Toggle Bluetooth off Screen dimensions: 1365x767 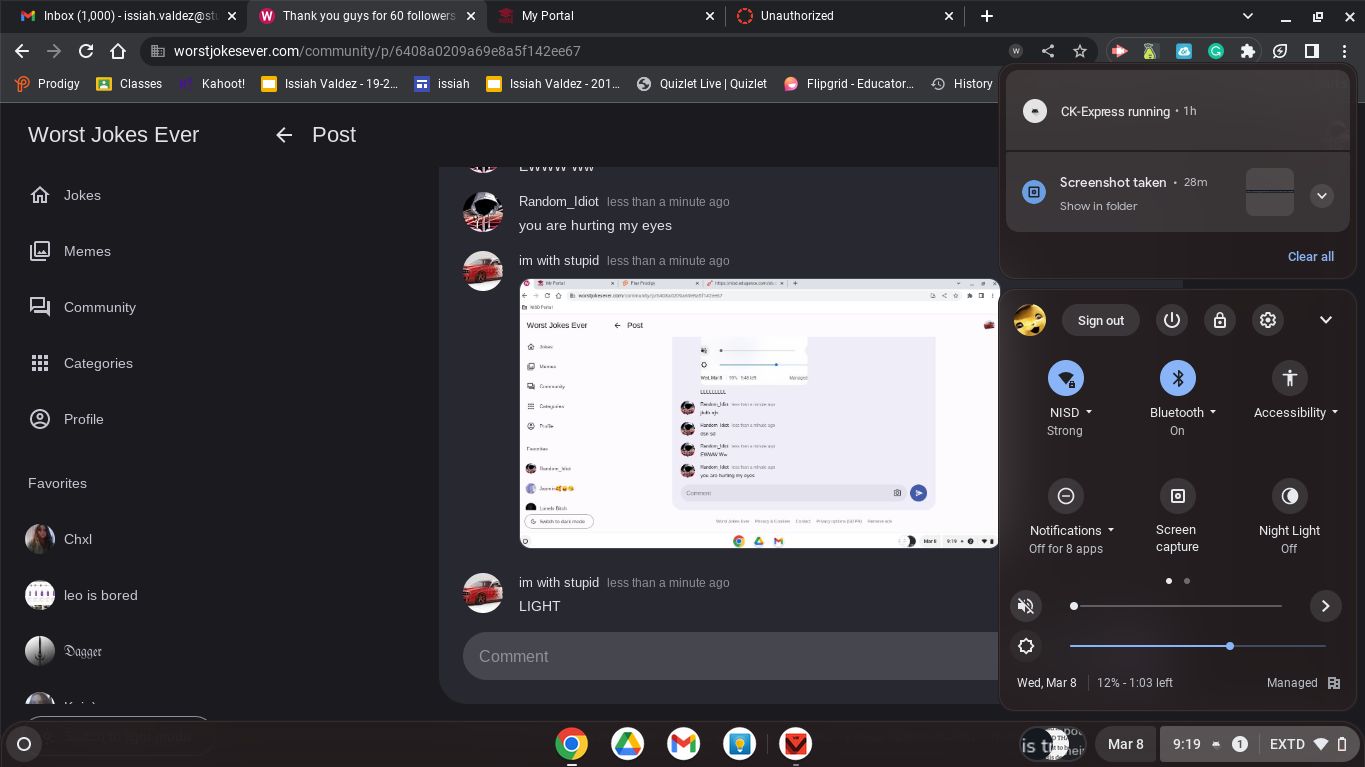(x=1177, y=378)
